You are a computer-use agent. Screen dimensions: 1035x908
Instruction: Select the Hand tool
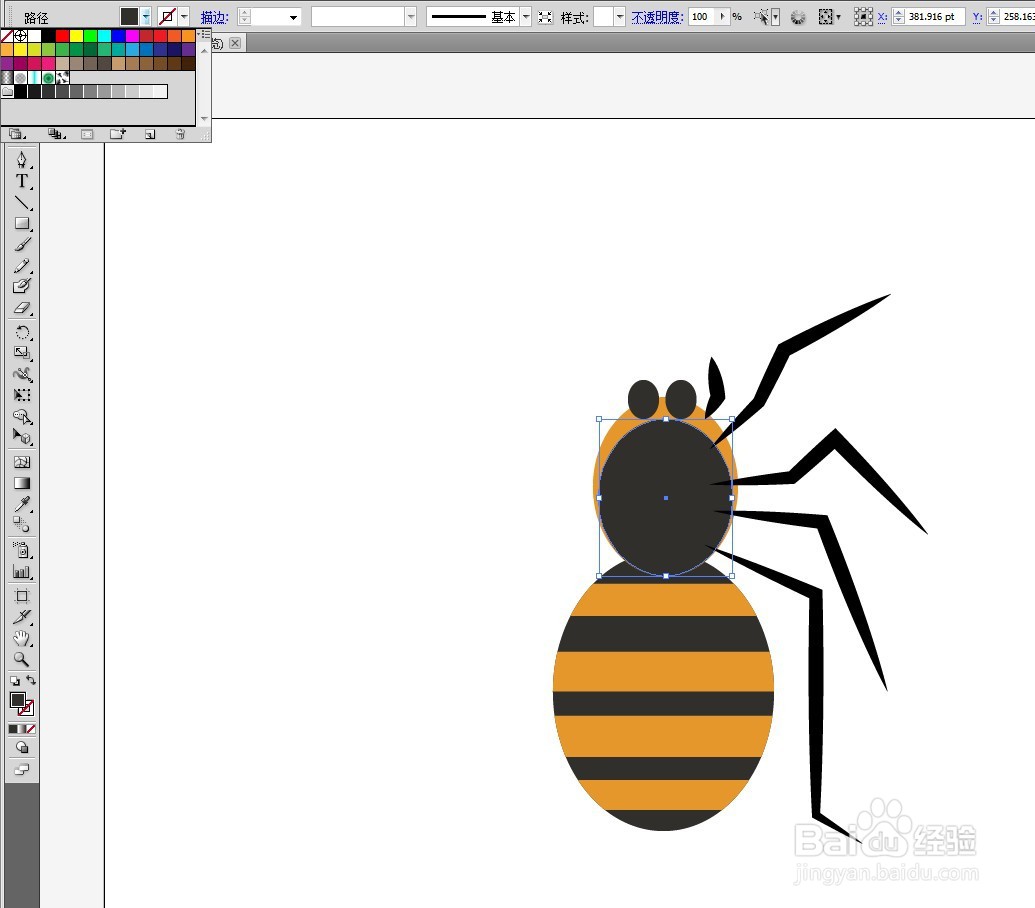click(22, 638)
